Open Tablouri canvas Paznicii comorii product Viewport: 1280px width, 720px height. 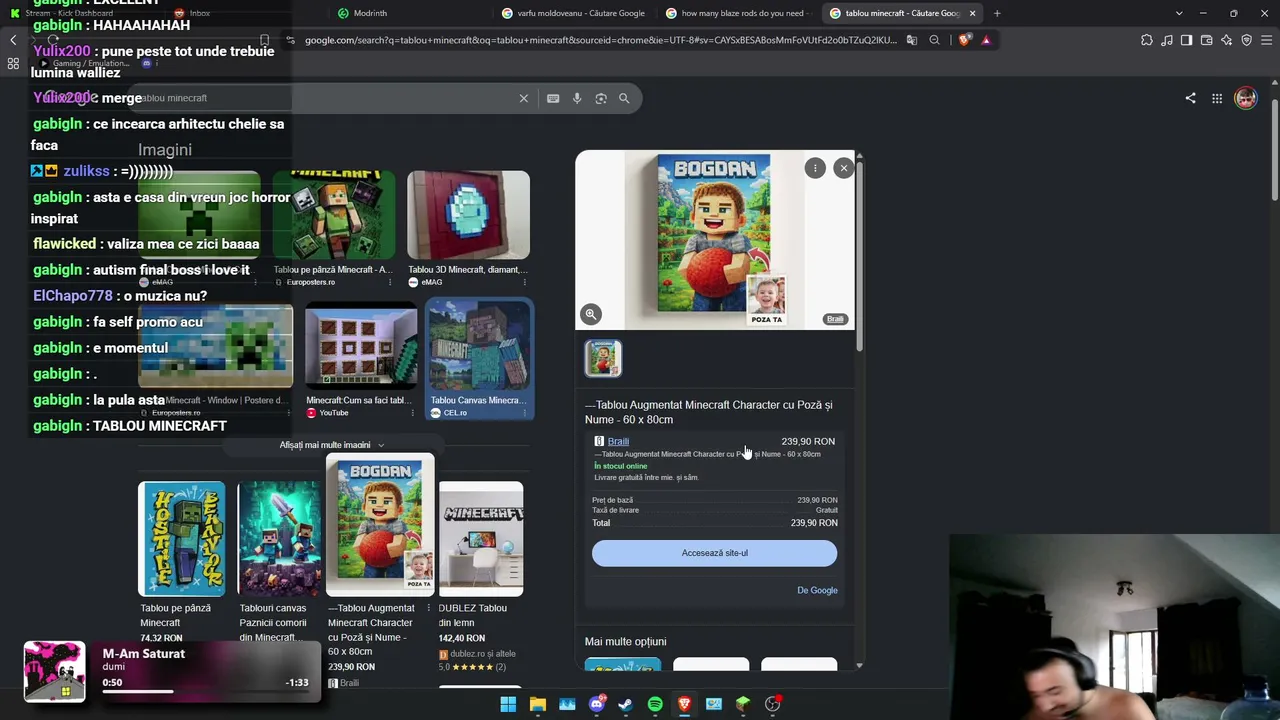[x=279, y=563]
